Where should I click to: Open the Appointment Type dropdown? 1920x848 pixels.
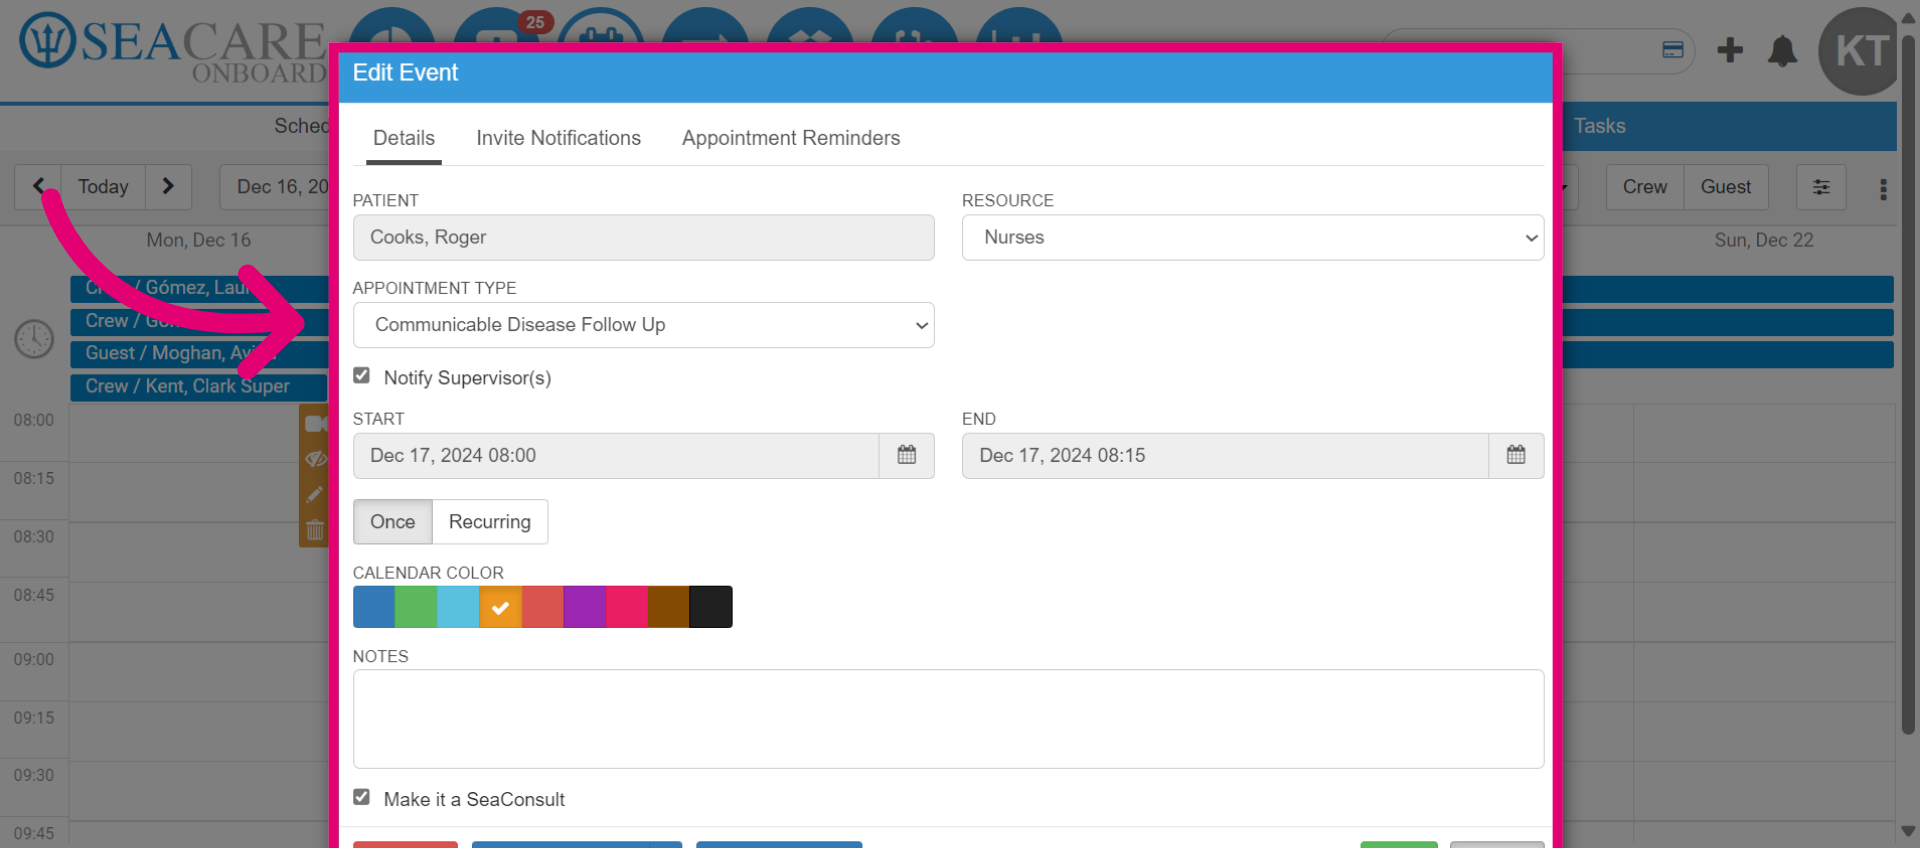tap(644, 325)
